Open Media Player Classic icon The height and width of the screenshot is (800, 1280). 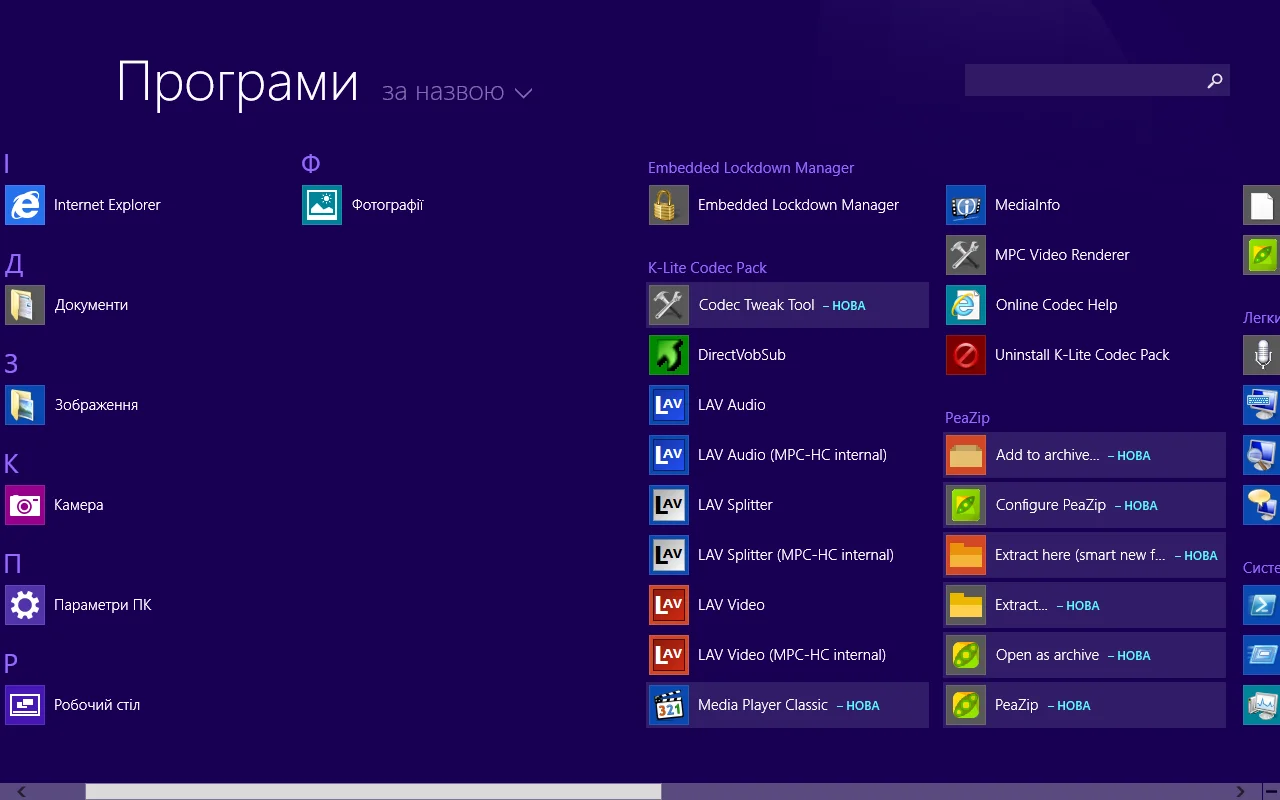669,705
